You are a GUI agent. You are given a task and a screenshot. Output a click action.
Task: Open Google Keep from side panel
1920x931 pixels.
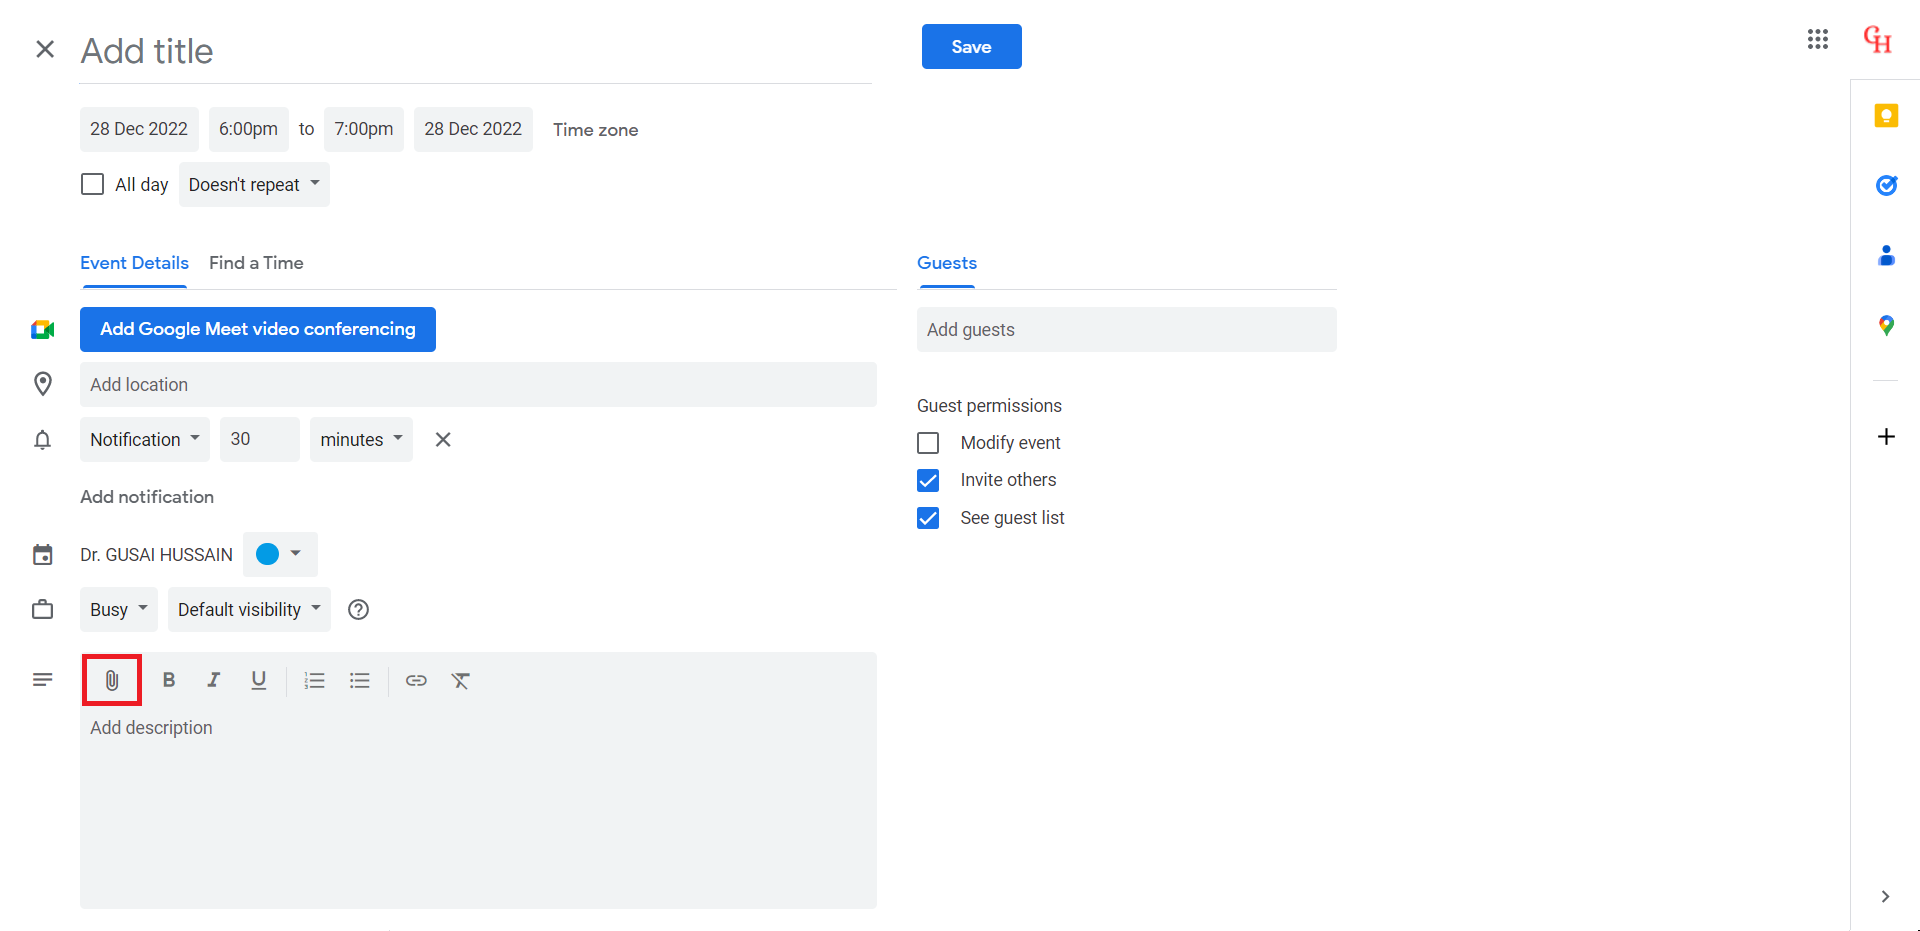1886,116
